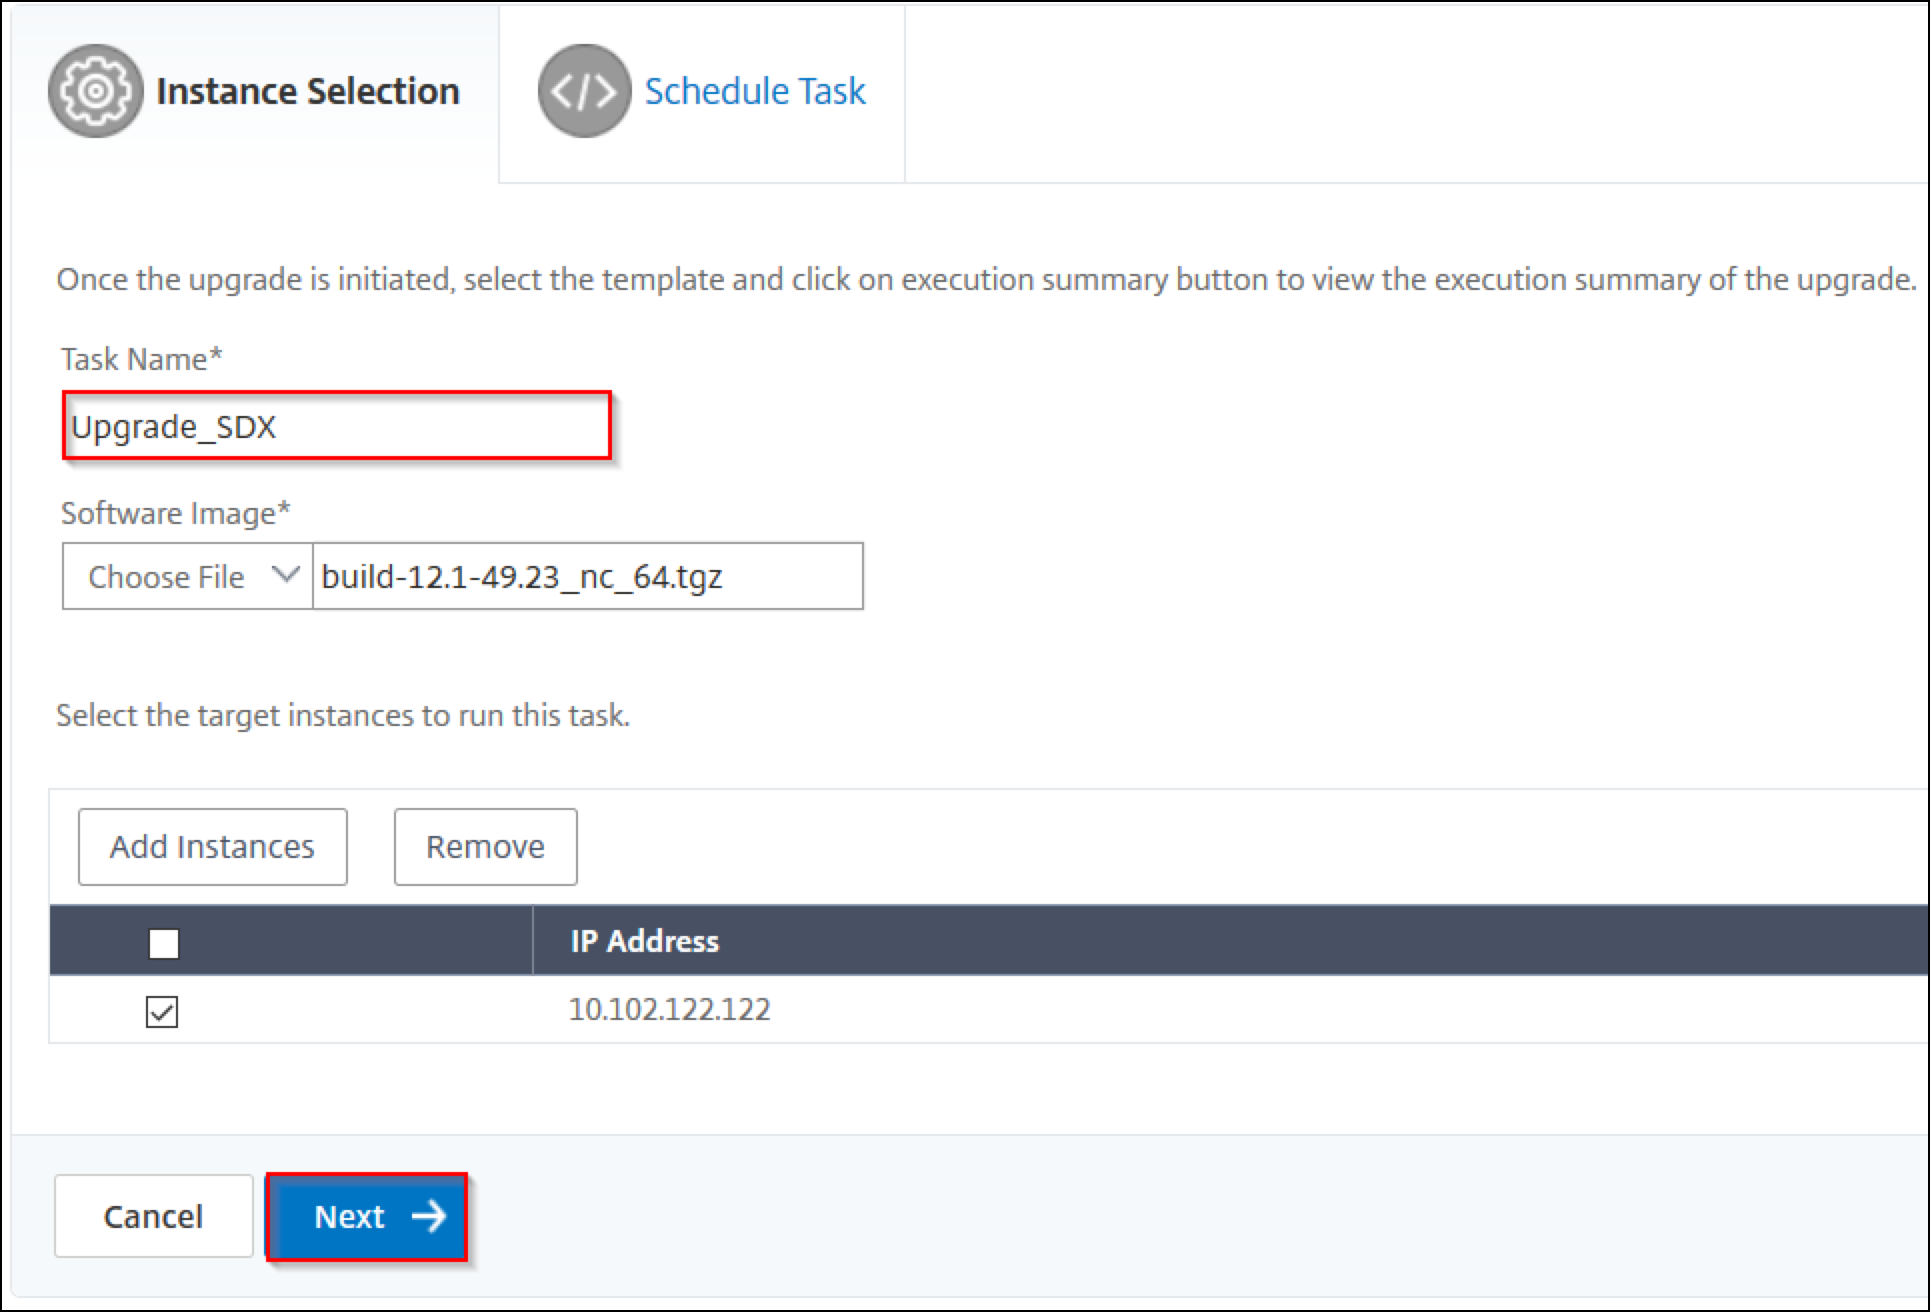Image resolution: width=1930 pixels, height=1312 pixels.
Task: Focus the Task Name field containing Upgrade_SDX
Action: 336,427
